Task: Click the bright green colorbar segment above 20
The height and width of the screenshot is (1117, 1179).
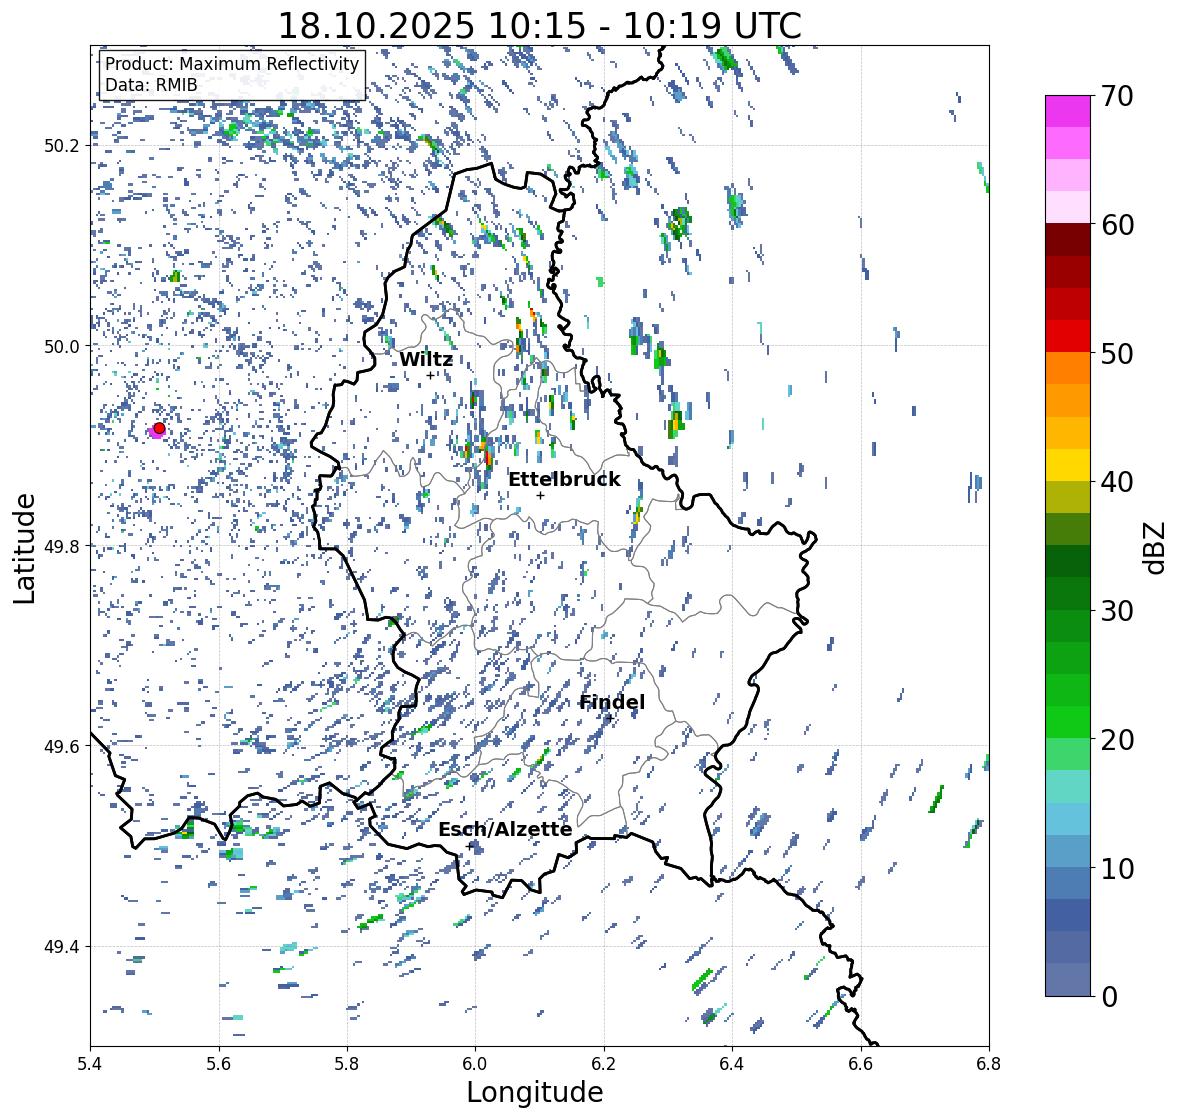Action: point(1068,722)
